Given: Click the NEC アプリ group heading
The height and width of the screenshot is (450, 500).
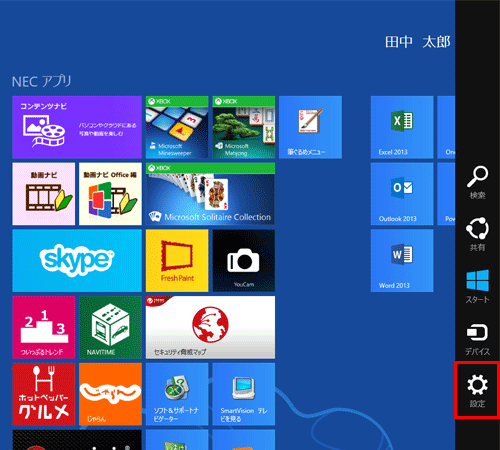Looking at the screenshot, I should coord(42,81).
